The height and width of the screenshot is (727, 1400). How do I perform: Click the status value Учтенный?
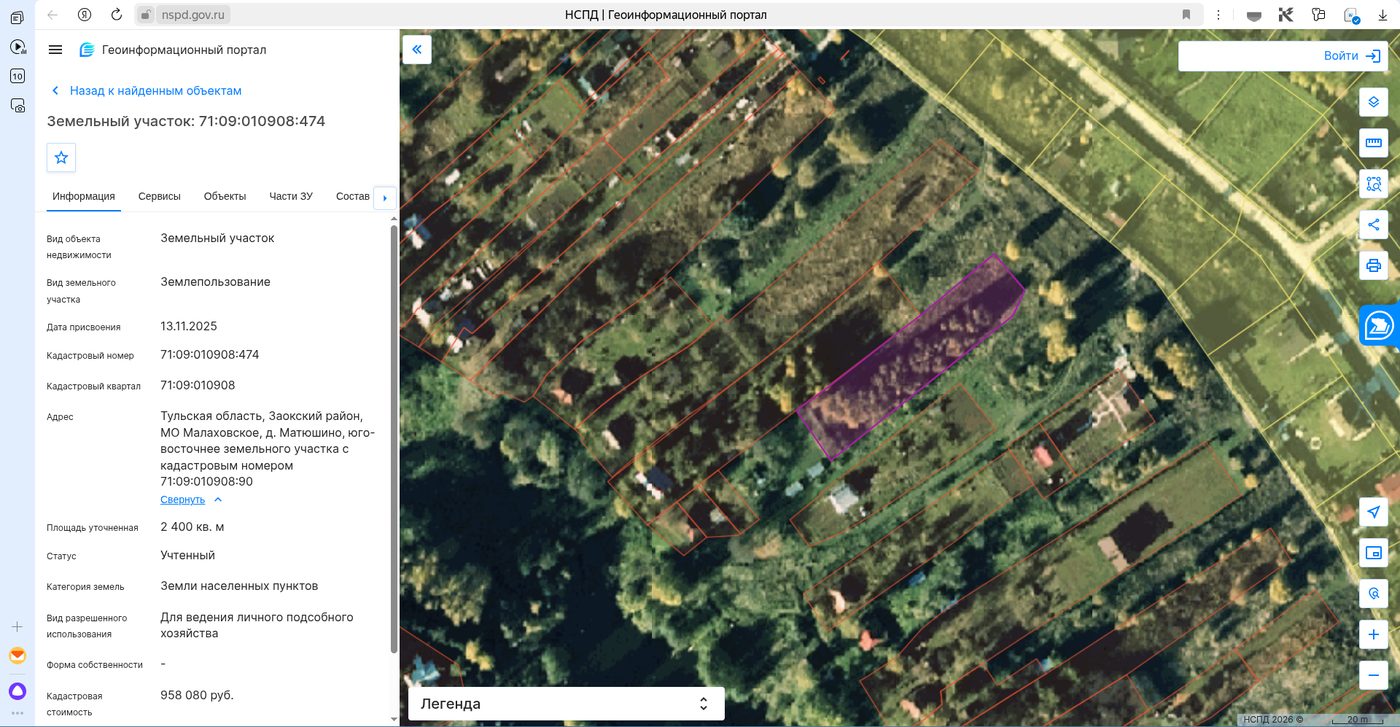pos(188,555)
